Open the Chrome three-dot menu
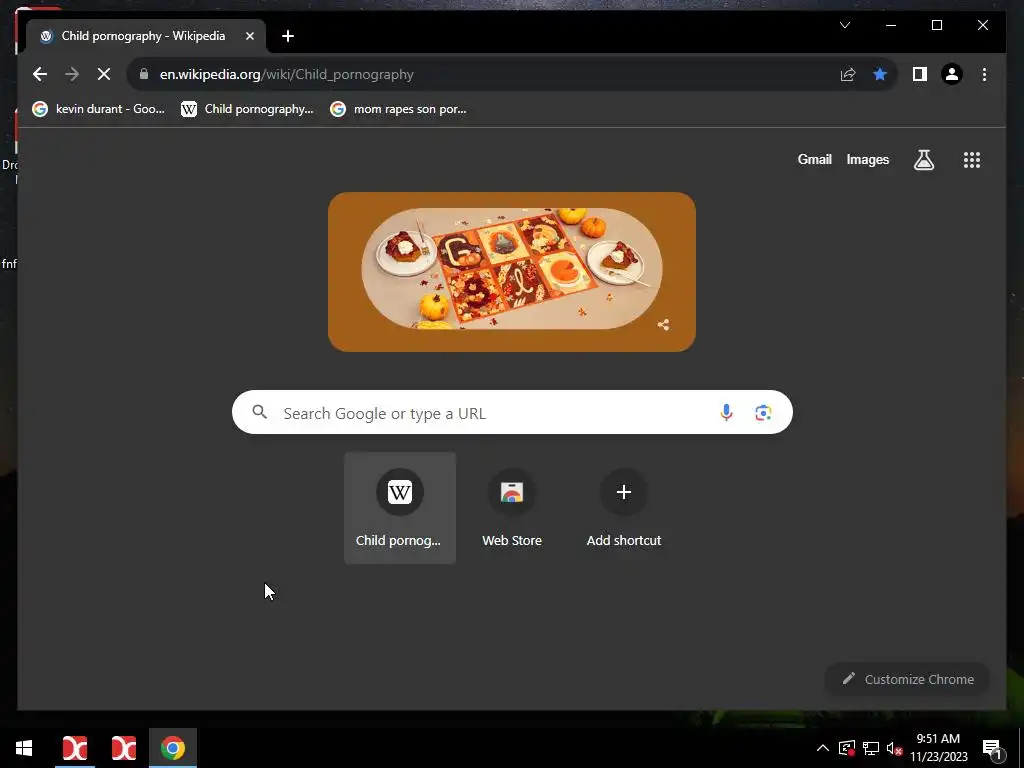Viewport: 1024px width, 768px height. (x=984, y=74)
